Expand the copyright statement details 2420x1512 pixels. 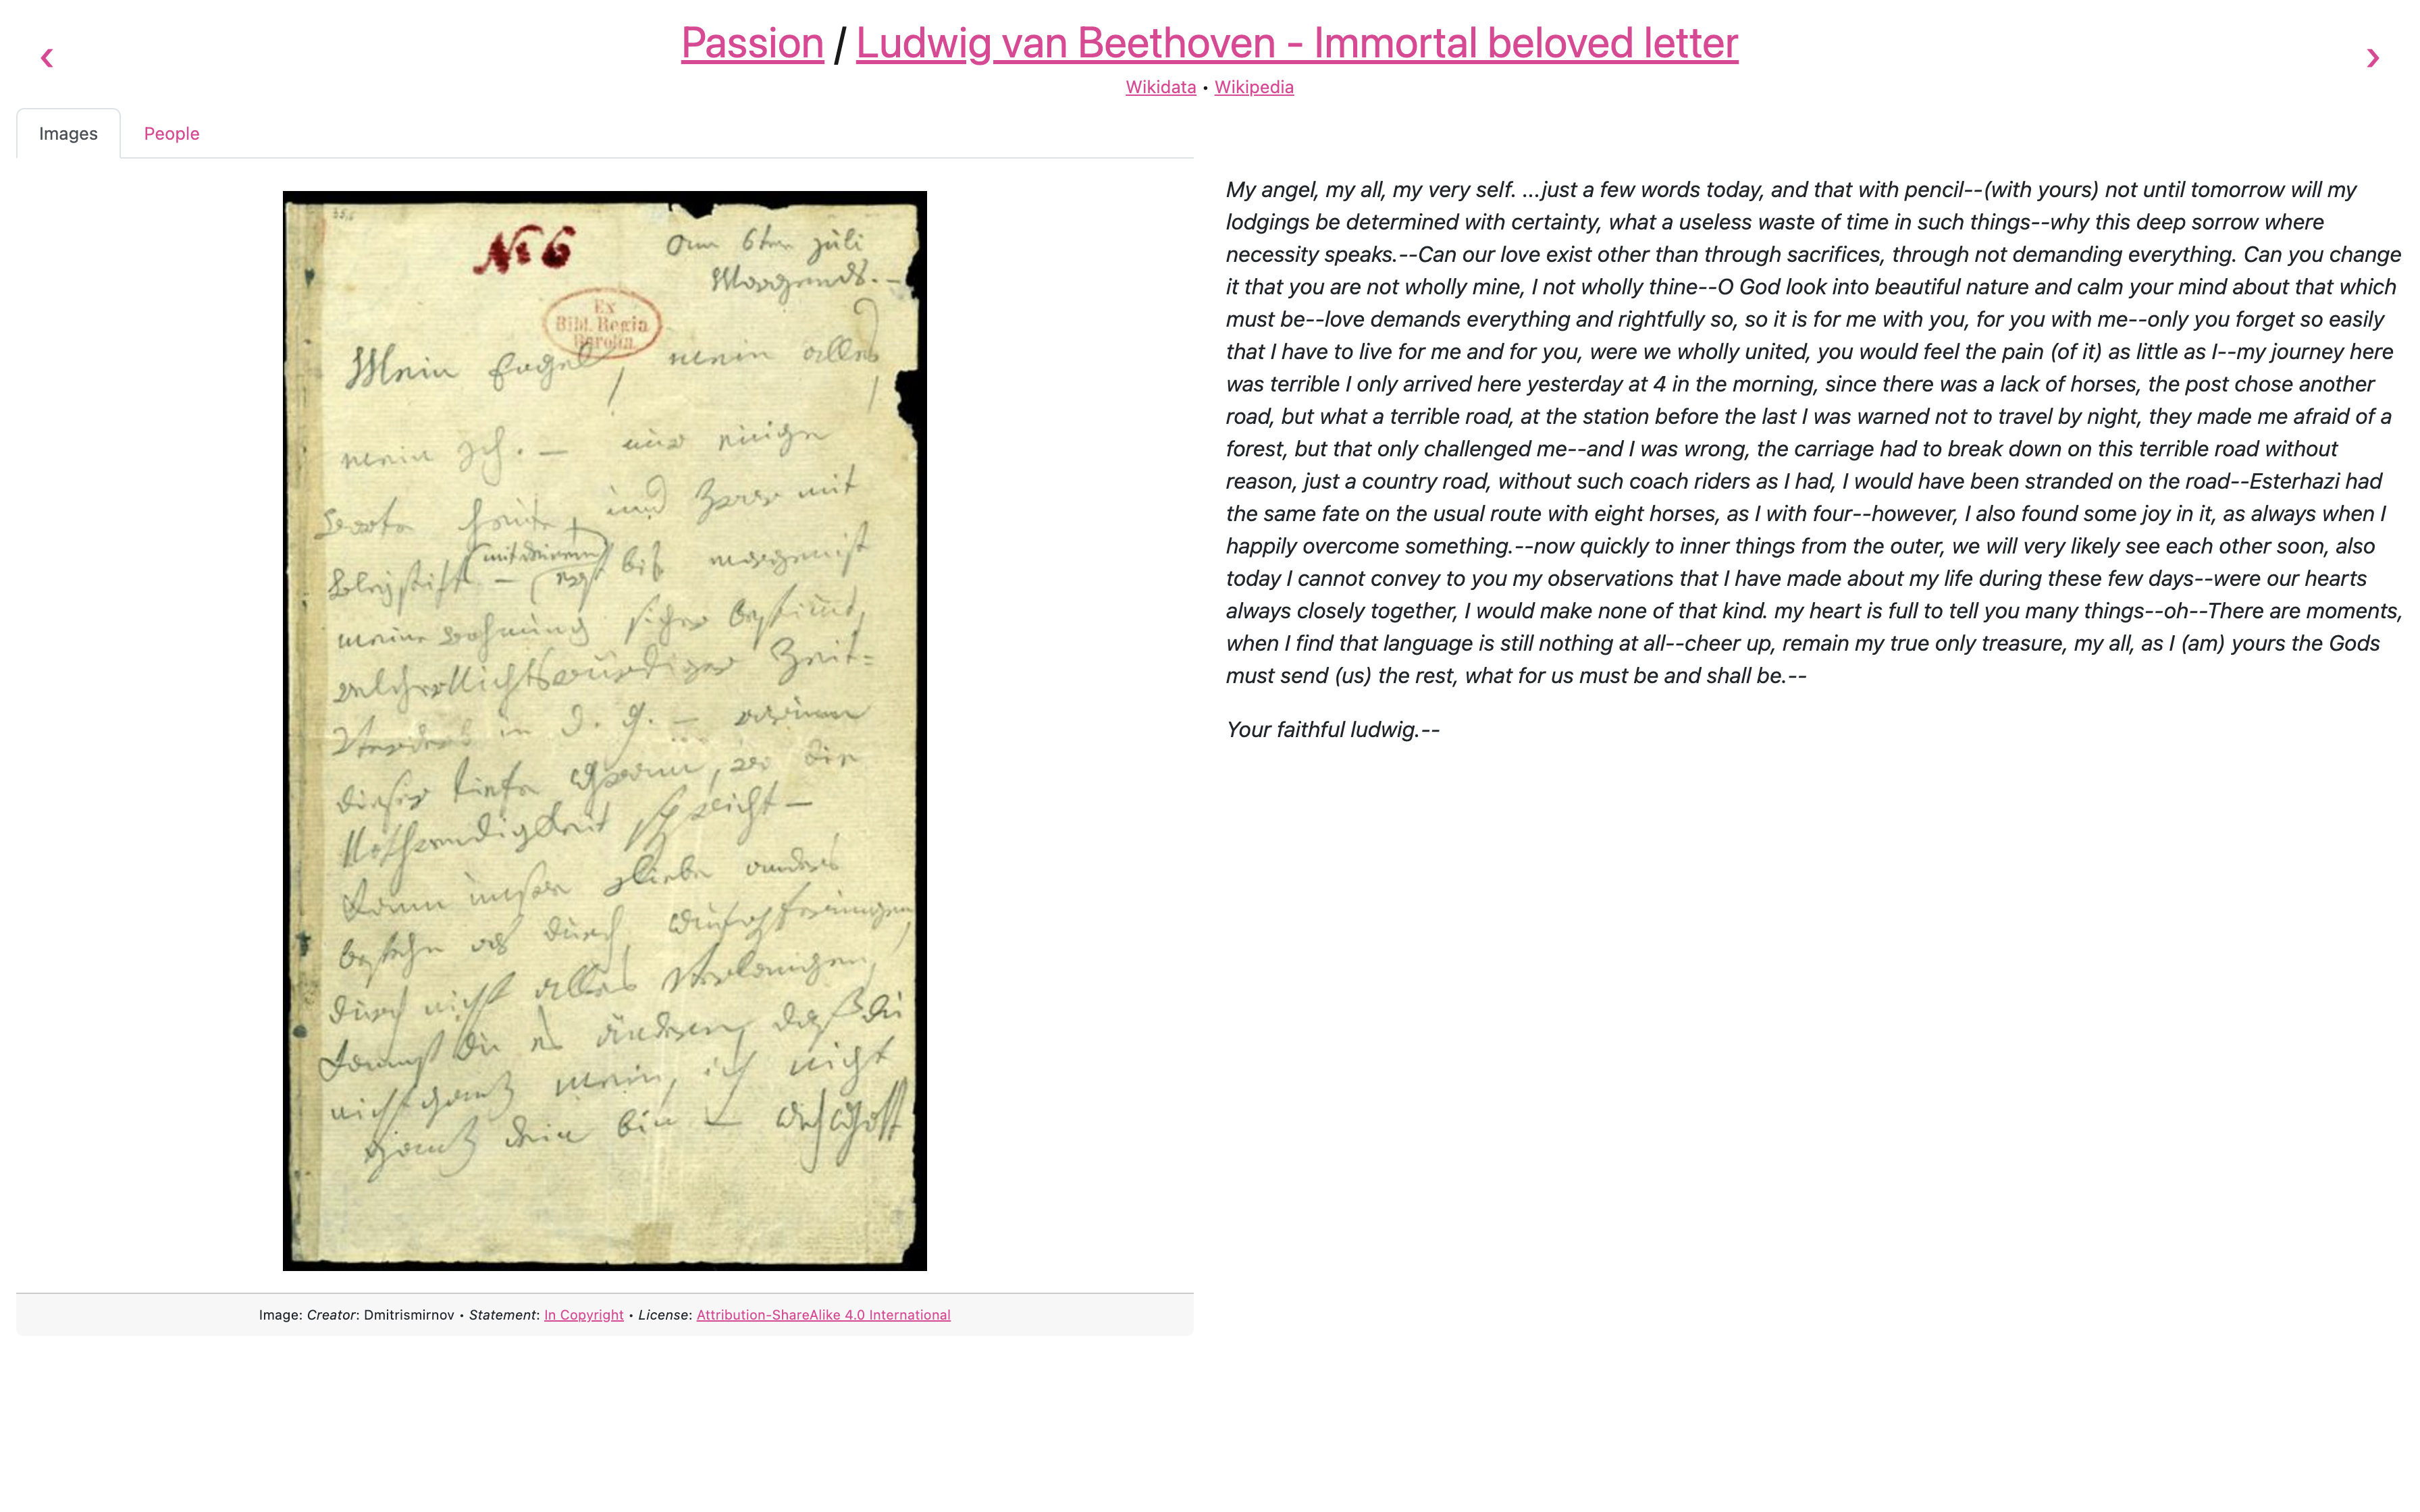pyautogui.click(x=583, y=1315)
